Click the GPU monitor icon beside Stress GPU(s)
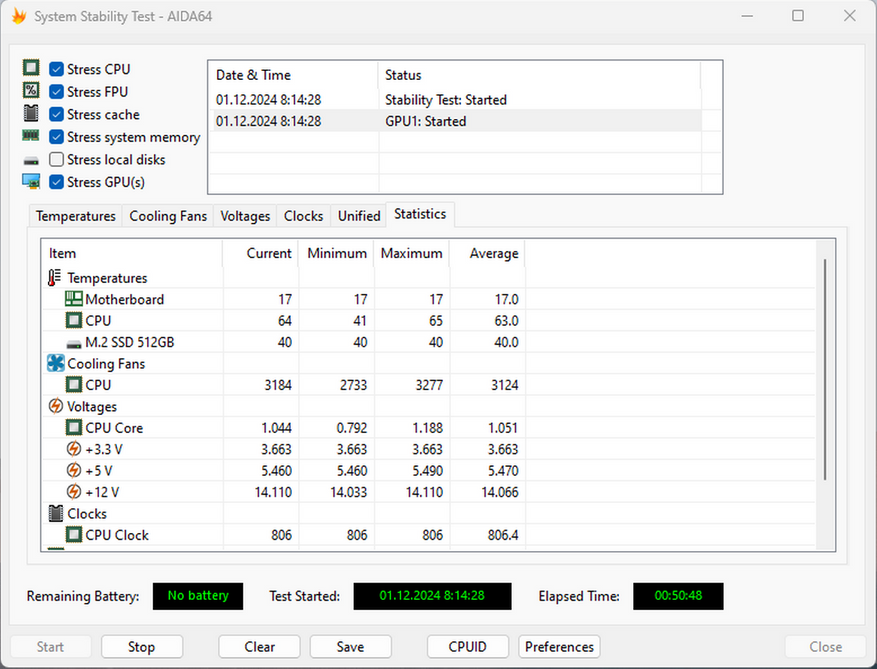The image size is (877, 669). tap(31, 182)
